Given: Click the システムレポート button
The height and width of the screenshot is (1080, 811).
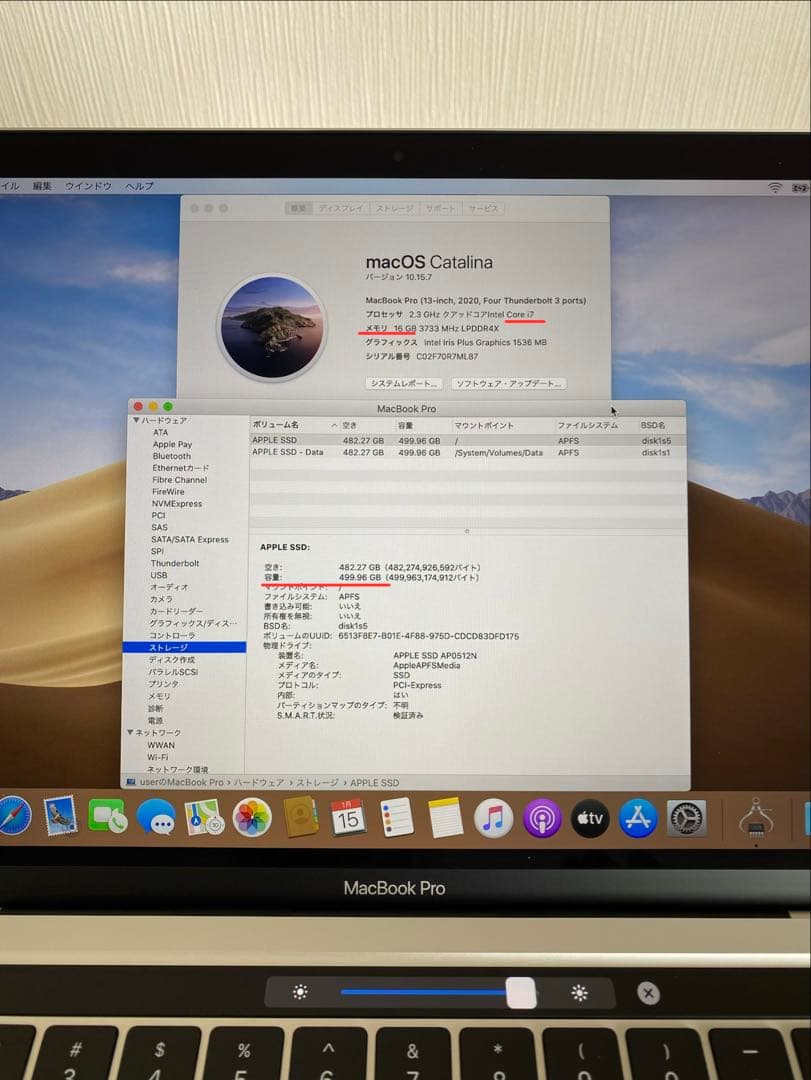Looking at the screenshot, I should [404, 382].
